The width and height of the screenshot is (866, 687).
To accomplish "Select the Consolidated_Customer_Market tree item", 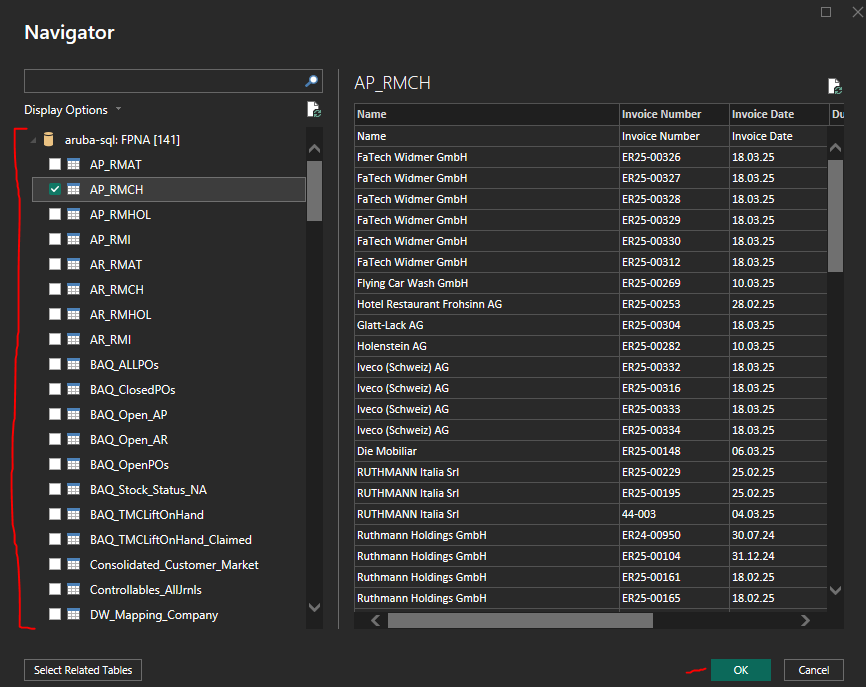I will tap(174, 564).
